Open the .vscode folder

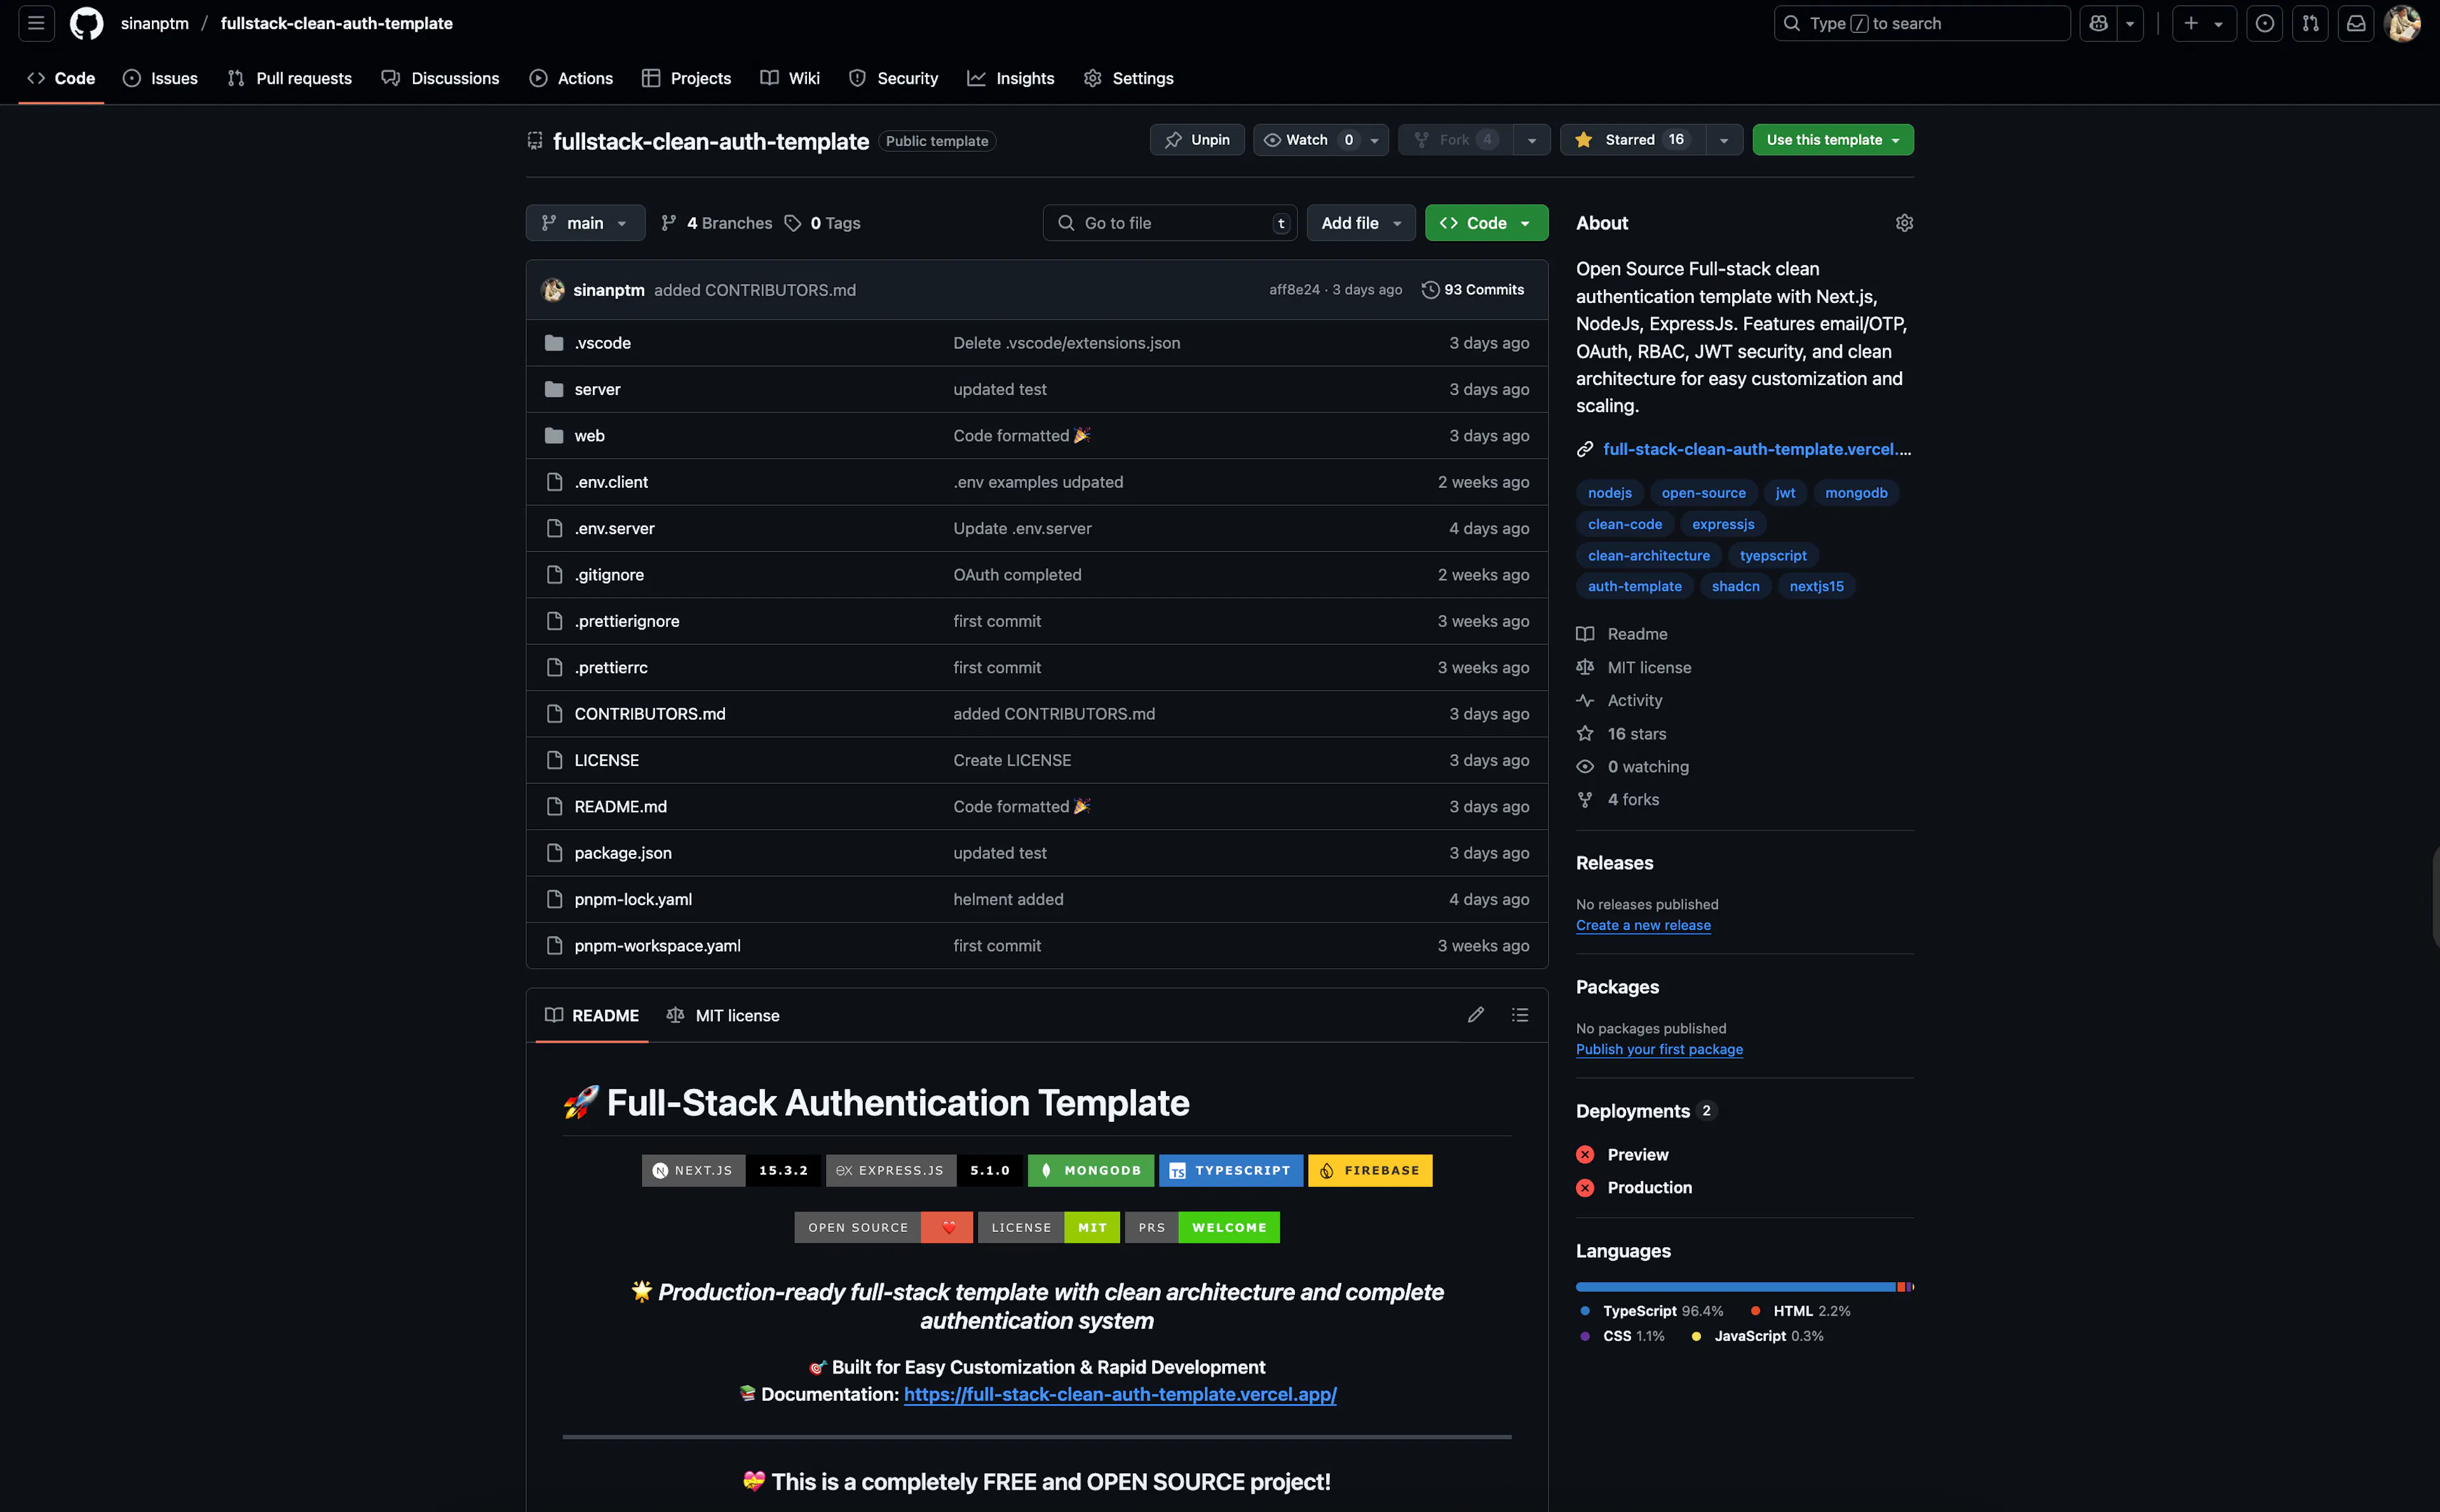(x=603, y=343)
